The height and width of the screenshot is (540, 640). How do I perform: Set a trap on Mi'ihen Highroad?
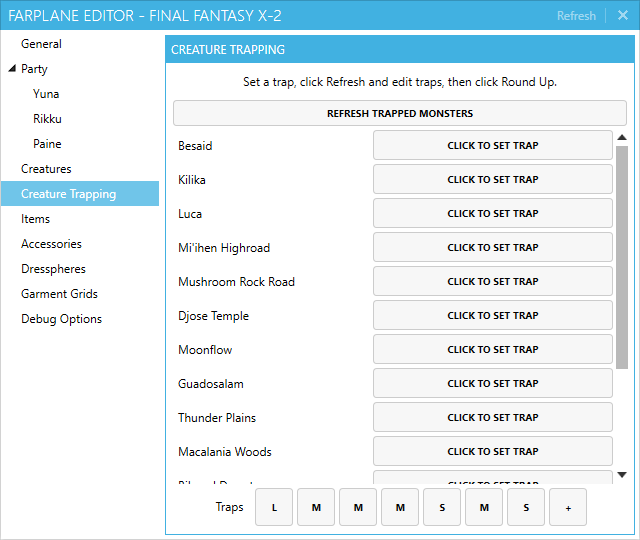493,247
